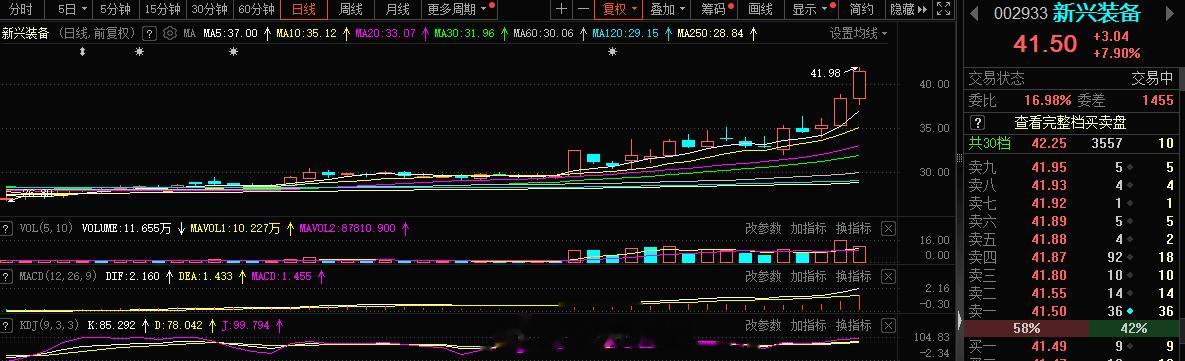Click MA250:28.84 indicator label
This screenshot has height=361, width=1185.
710,33
